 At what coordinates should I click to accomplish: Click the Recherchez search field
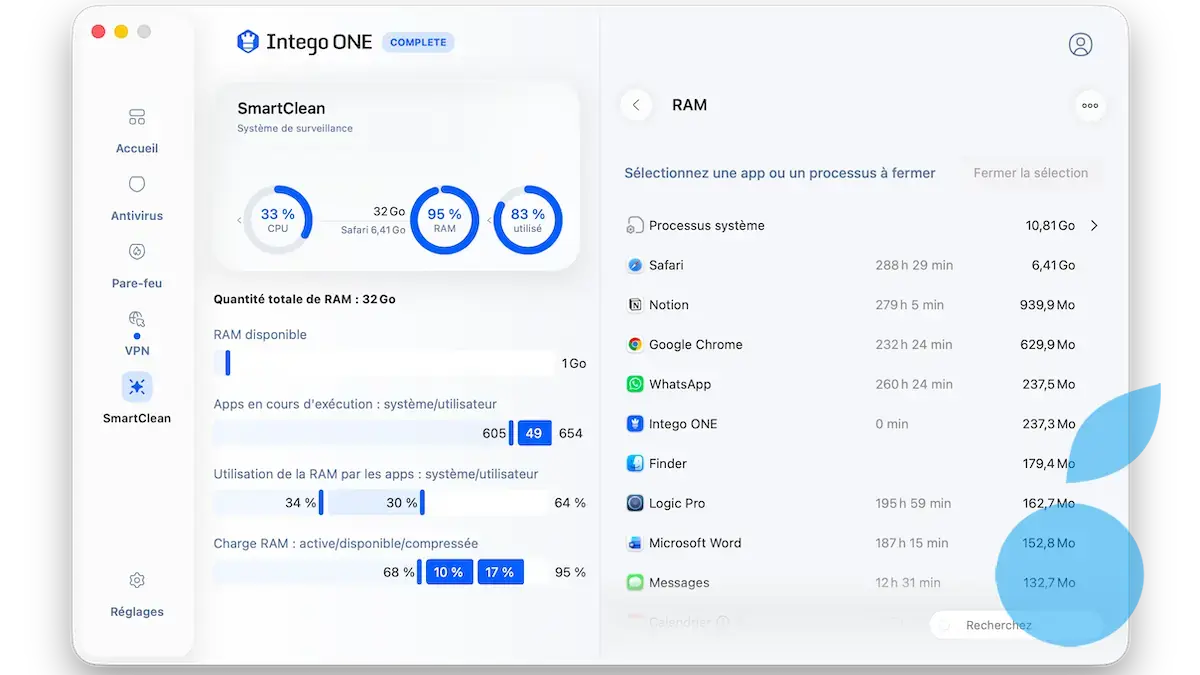[1015, 625]
